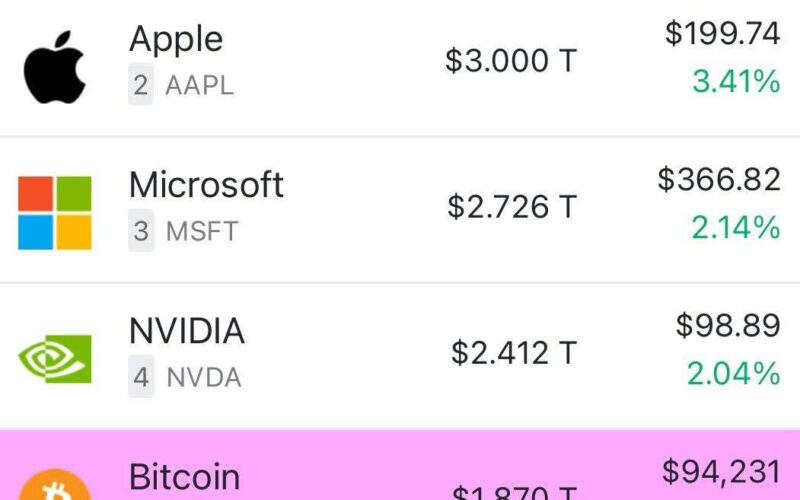Click the NVDA ticker symbol
The width and height of the screenshot is (800, 500).
(204, 378)
